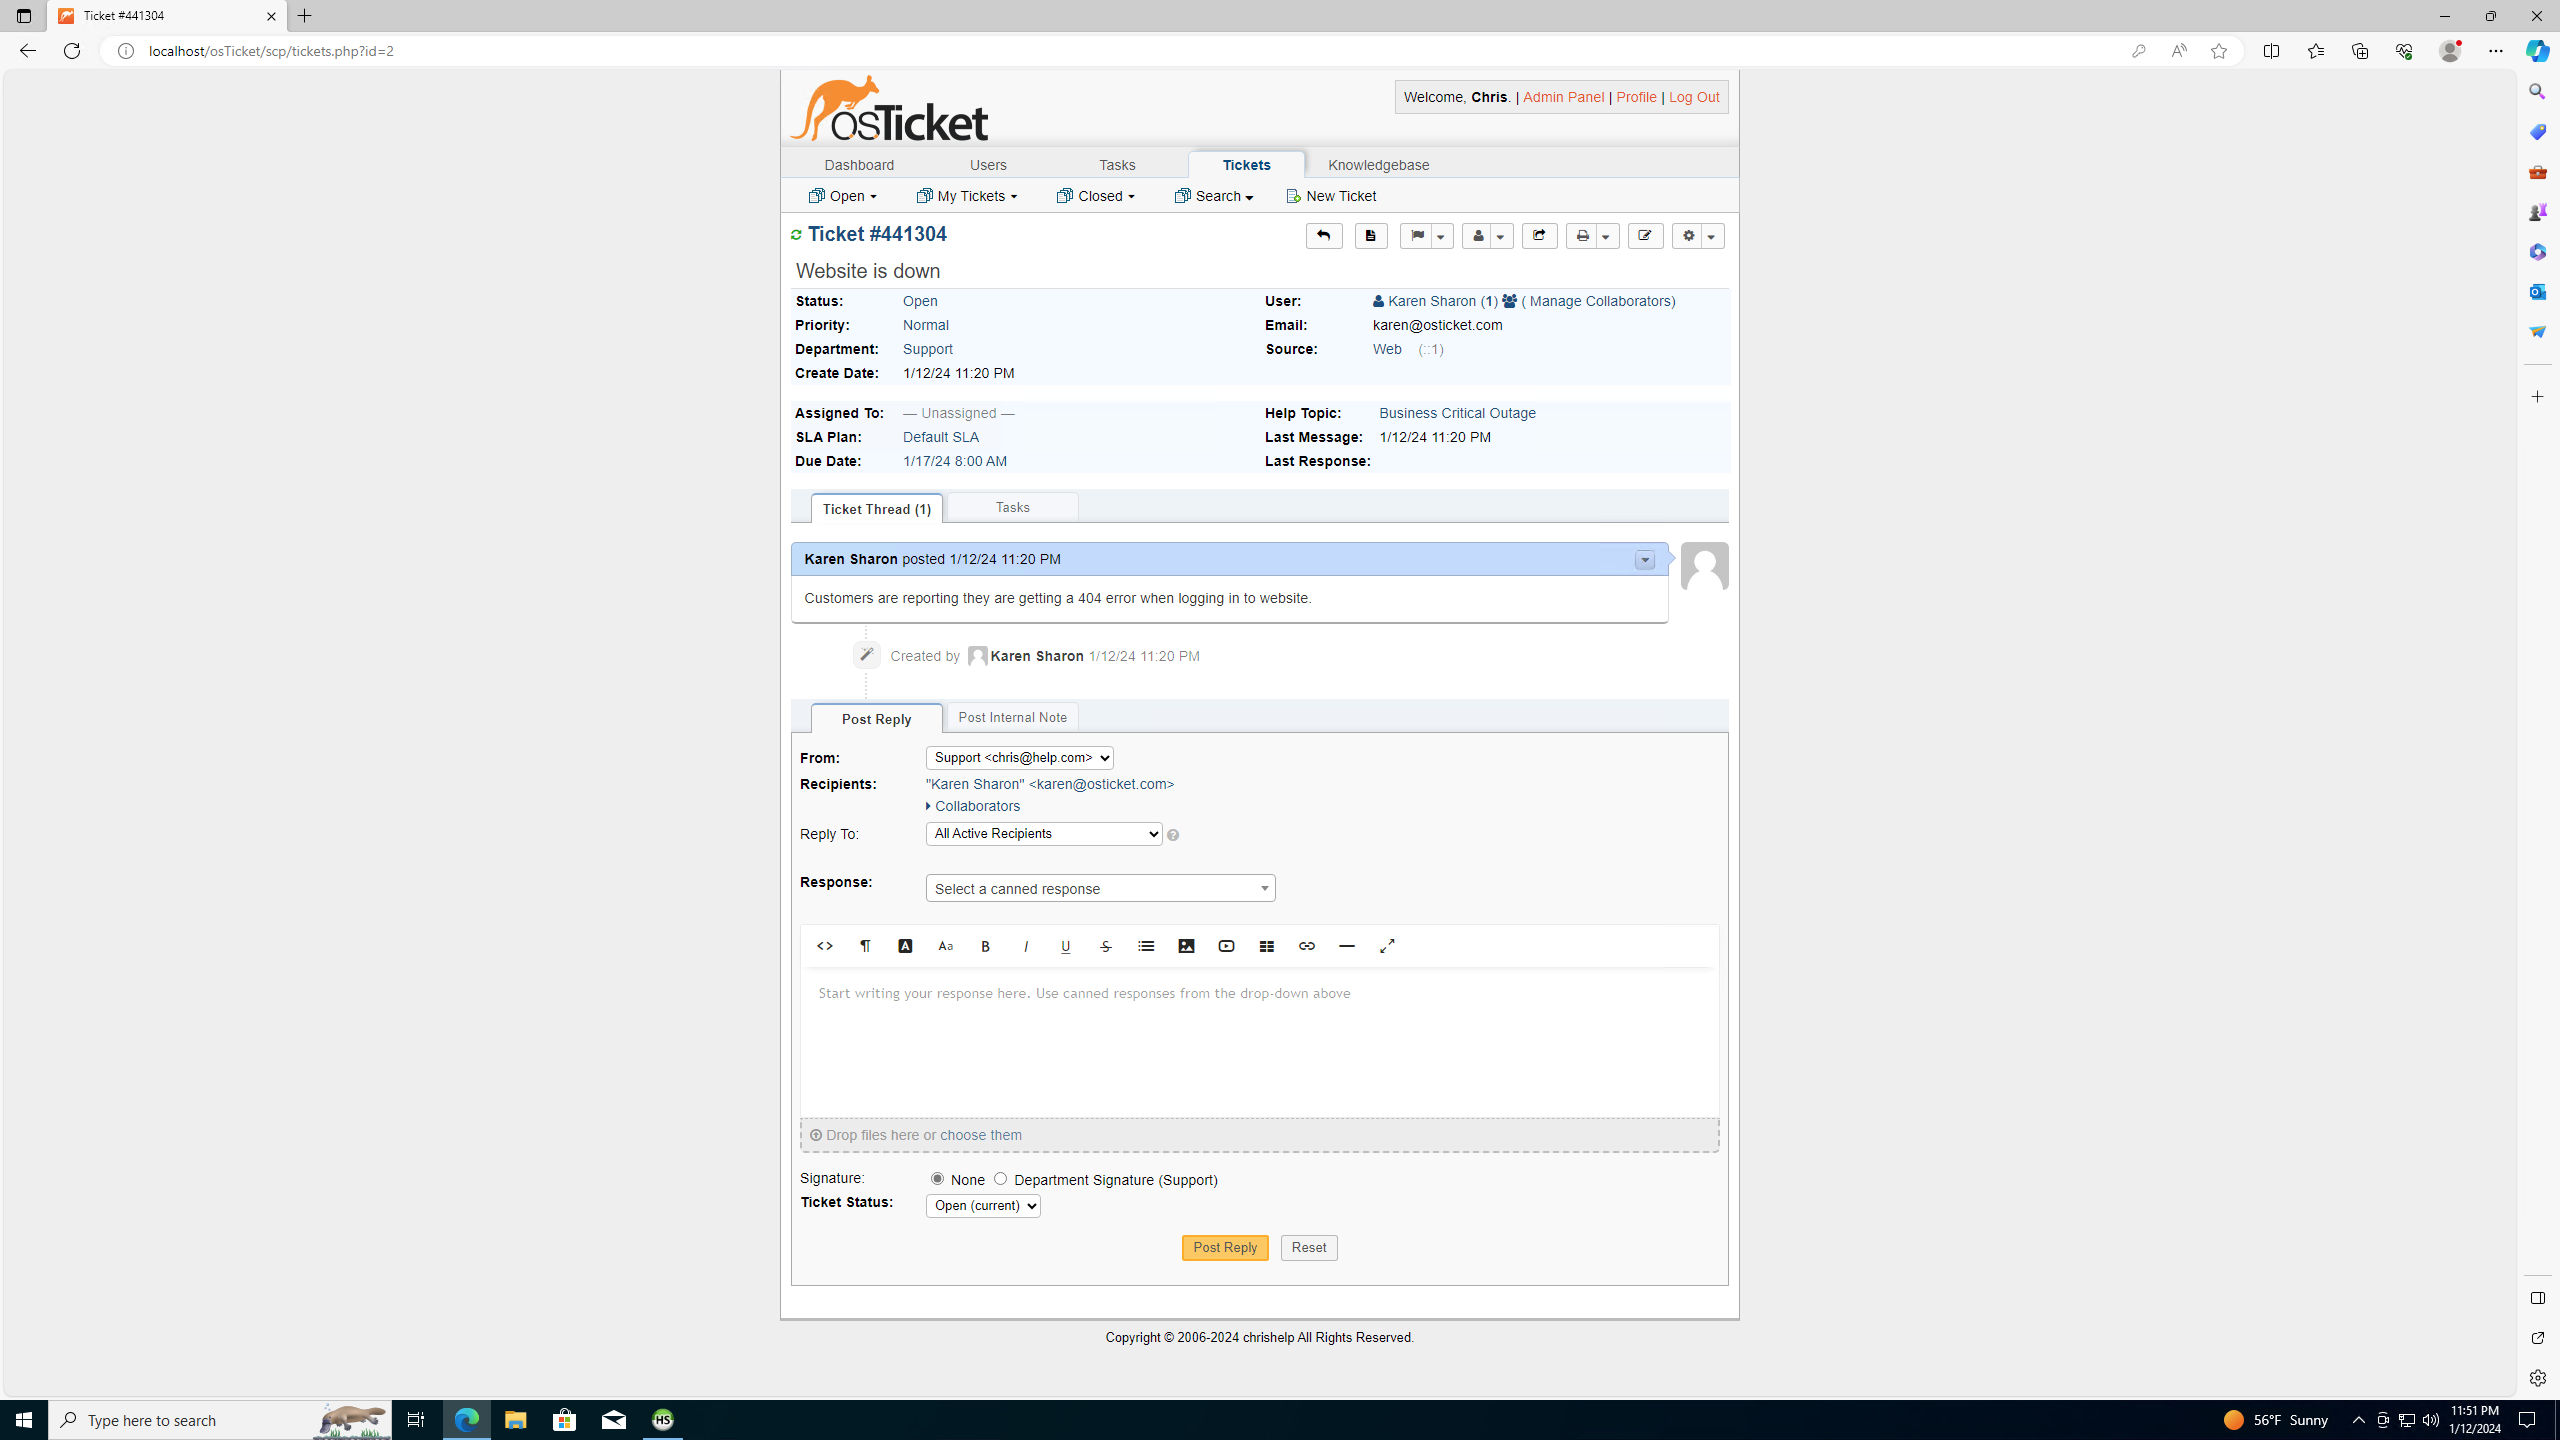Toggle fullscreen mode in the reply editor
This screenshot has width=2560, height=1440.
pos(1387,946)
